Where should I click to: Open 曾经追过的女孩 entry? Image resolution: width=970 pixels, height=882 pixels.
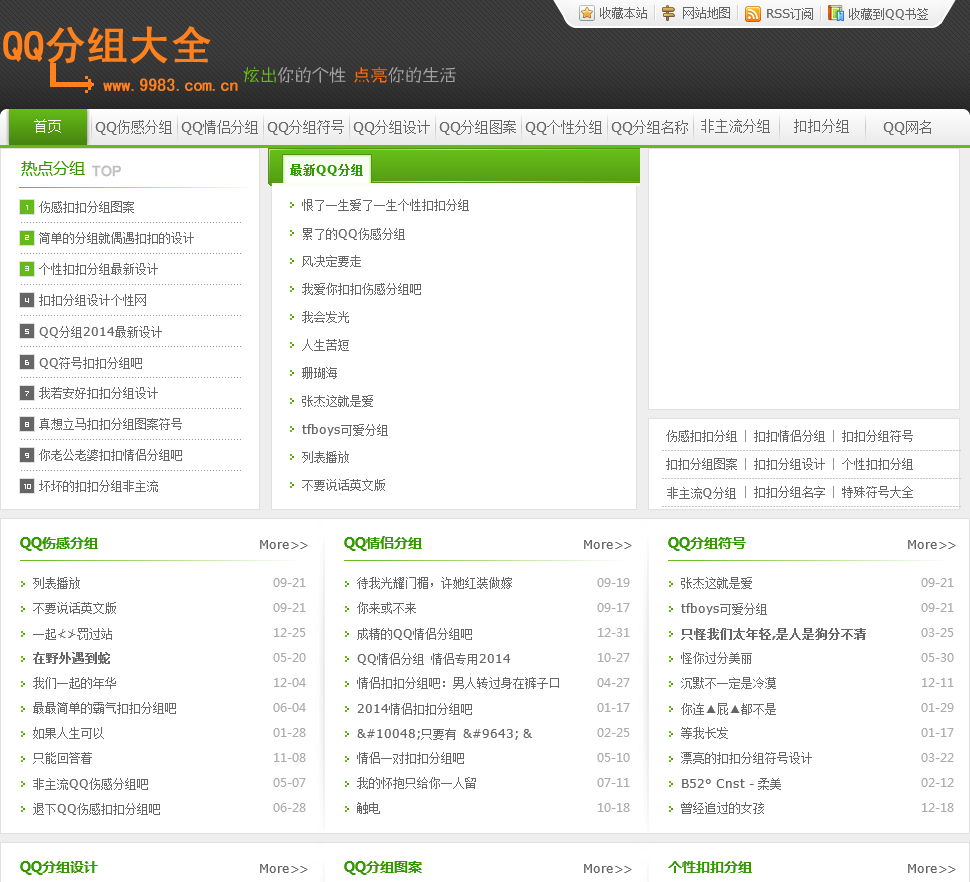point(723,808)
